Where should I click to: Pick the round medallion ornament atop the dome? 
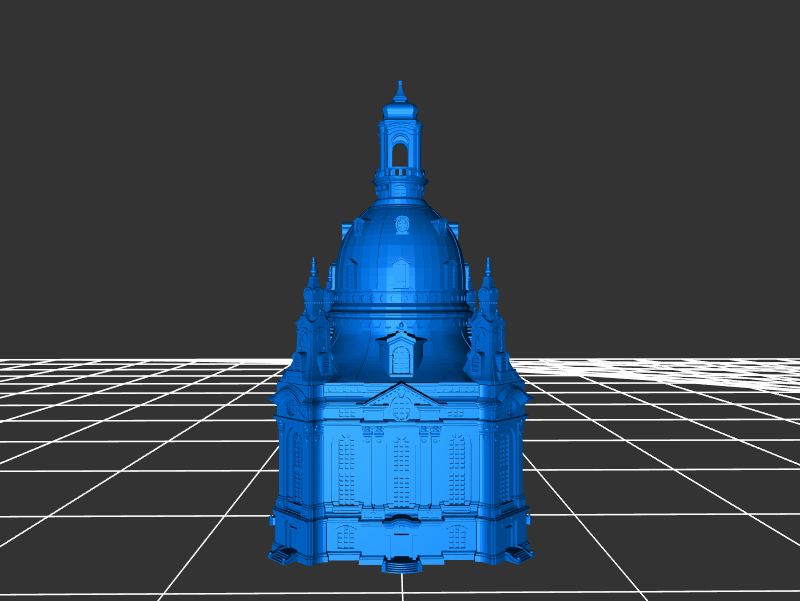point(401,224)
